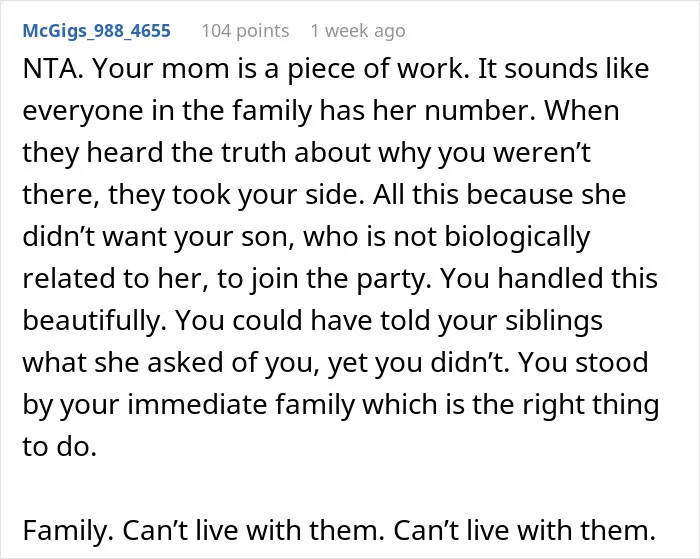Click the line starting what she asked of you

pyautogui.click(x=335, y=363)
